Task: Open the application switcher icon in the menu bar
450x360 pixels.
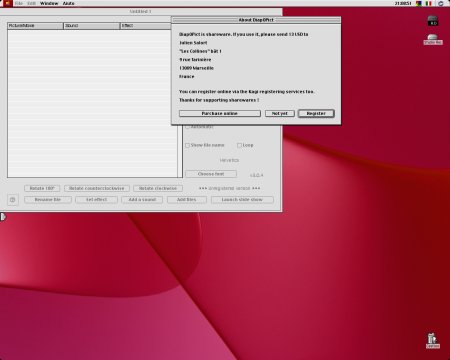Action: [441, 3]
